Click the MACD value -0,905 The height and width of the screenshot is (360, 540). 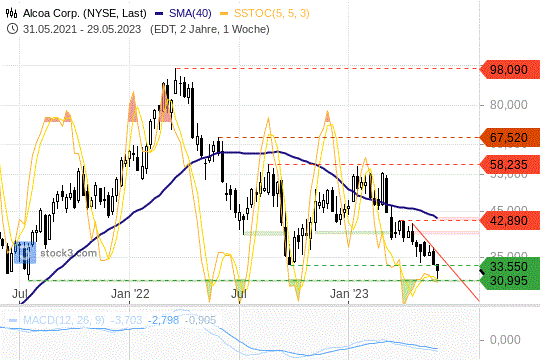pos(200,320)
